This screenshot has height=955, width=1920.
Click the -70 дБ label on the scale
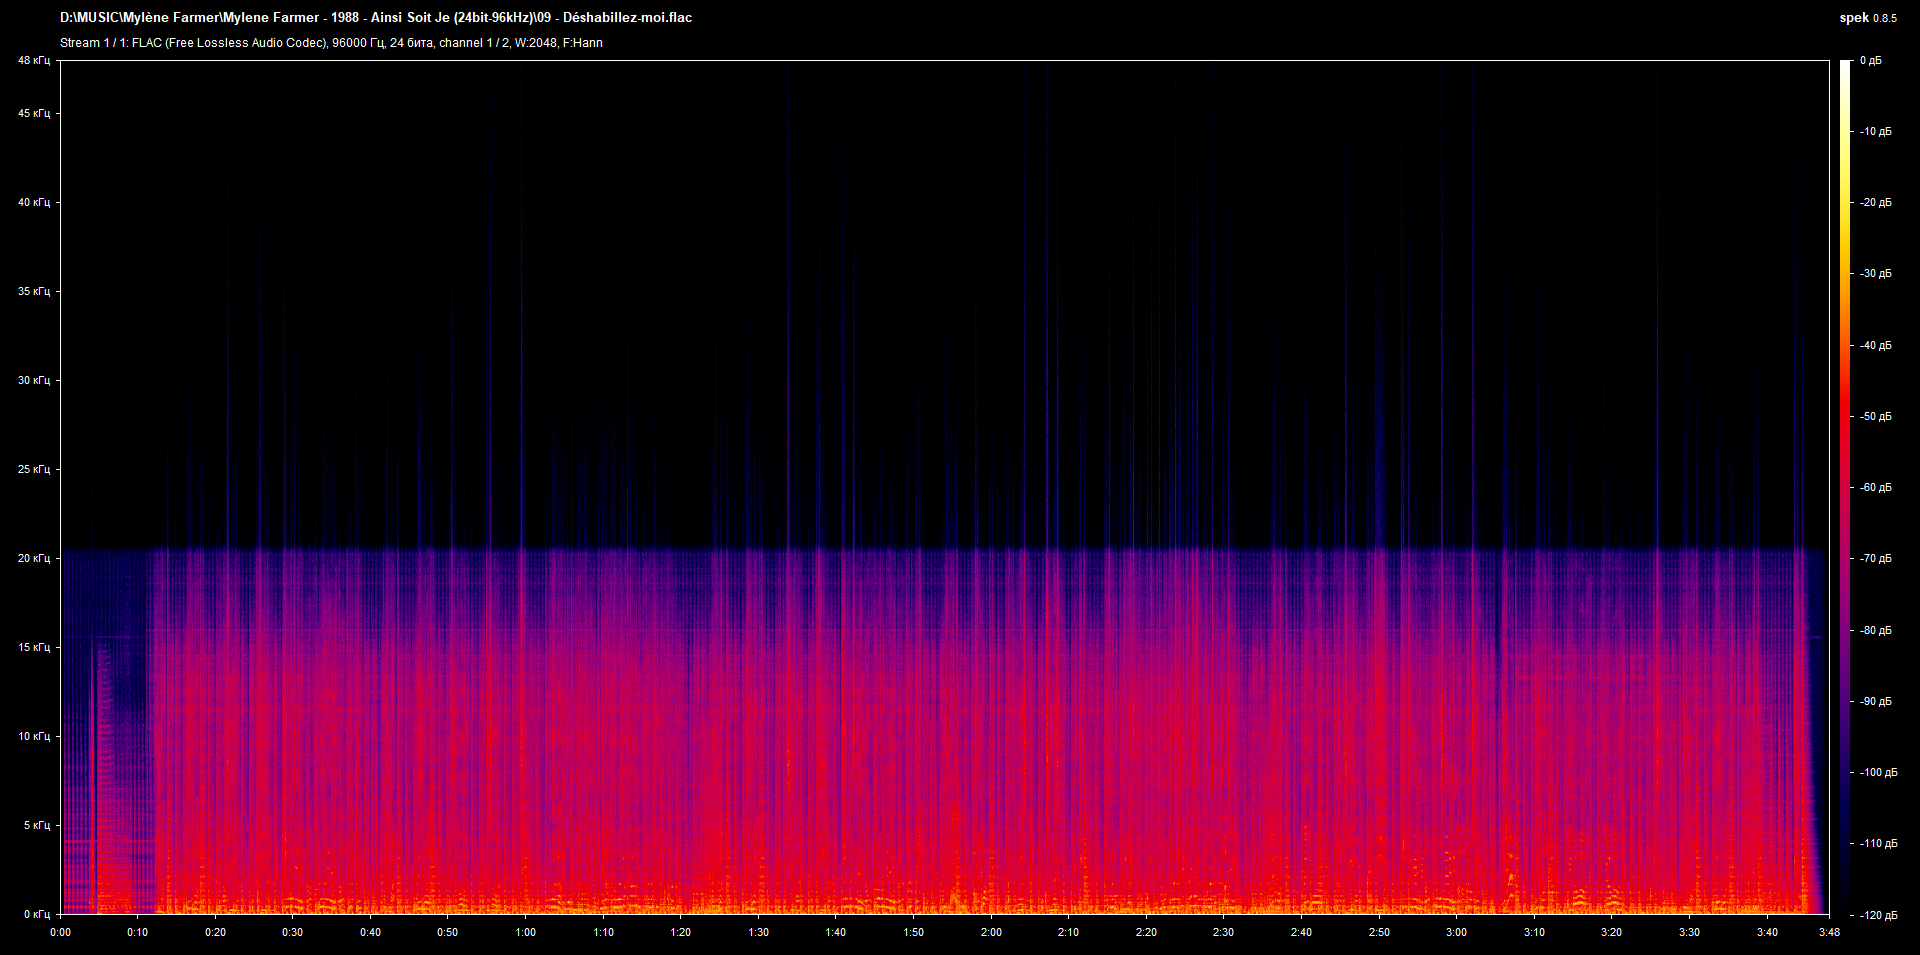[1876, 559]
